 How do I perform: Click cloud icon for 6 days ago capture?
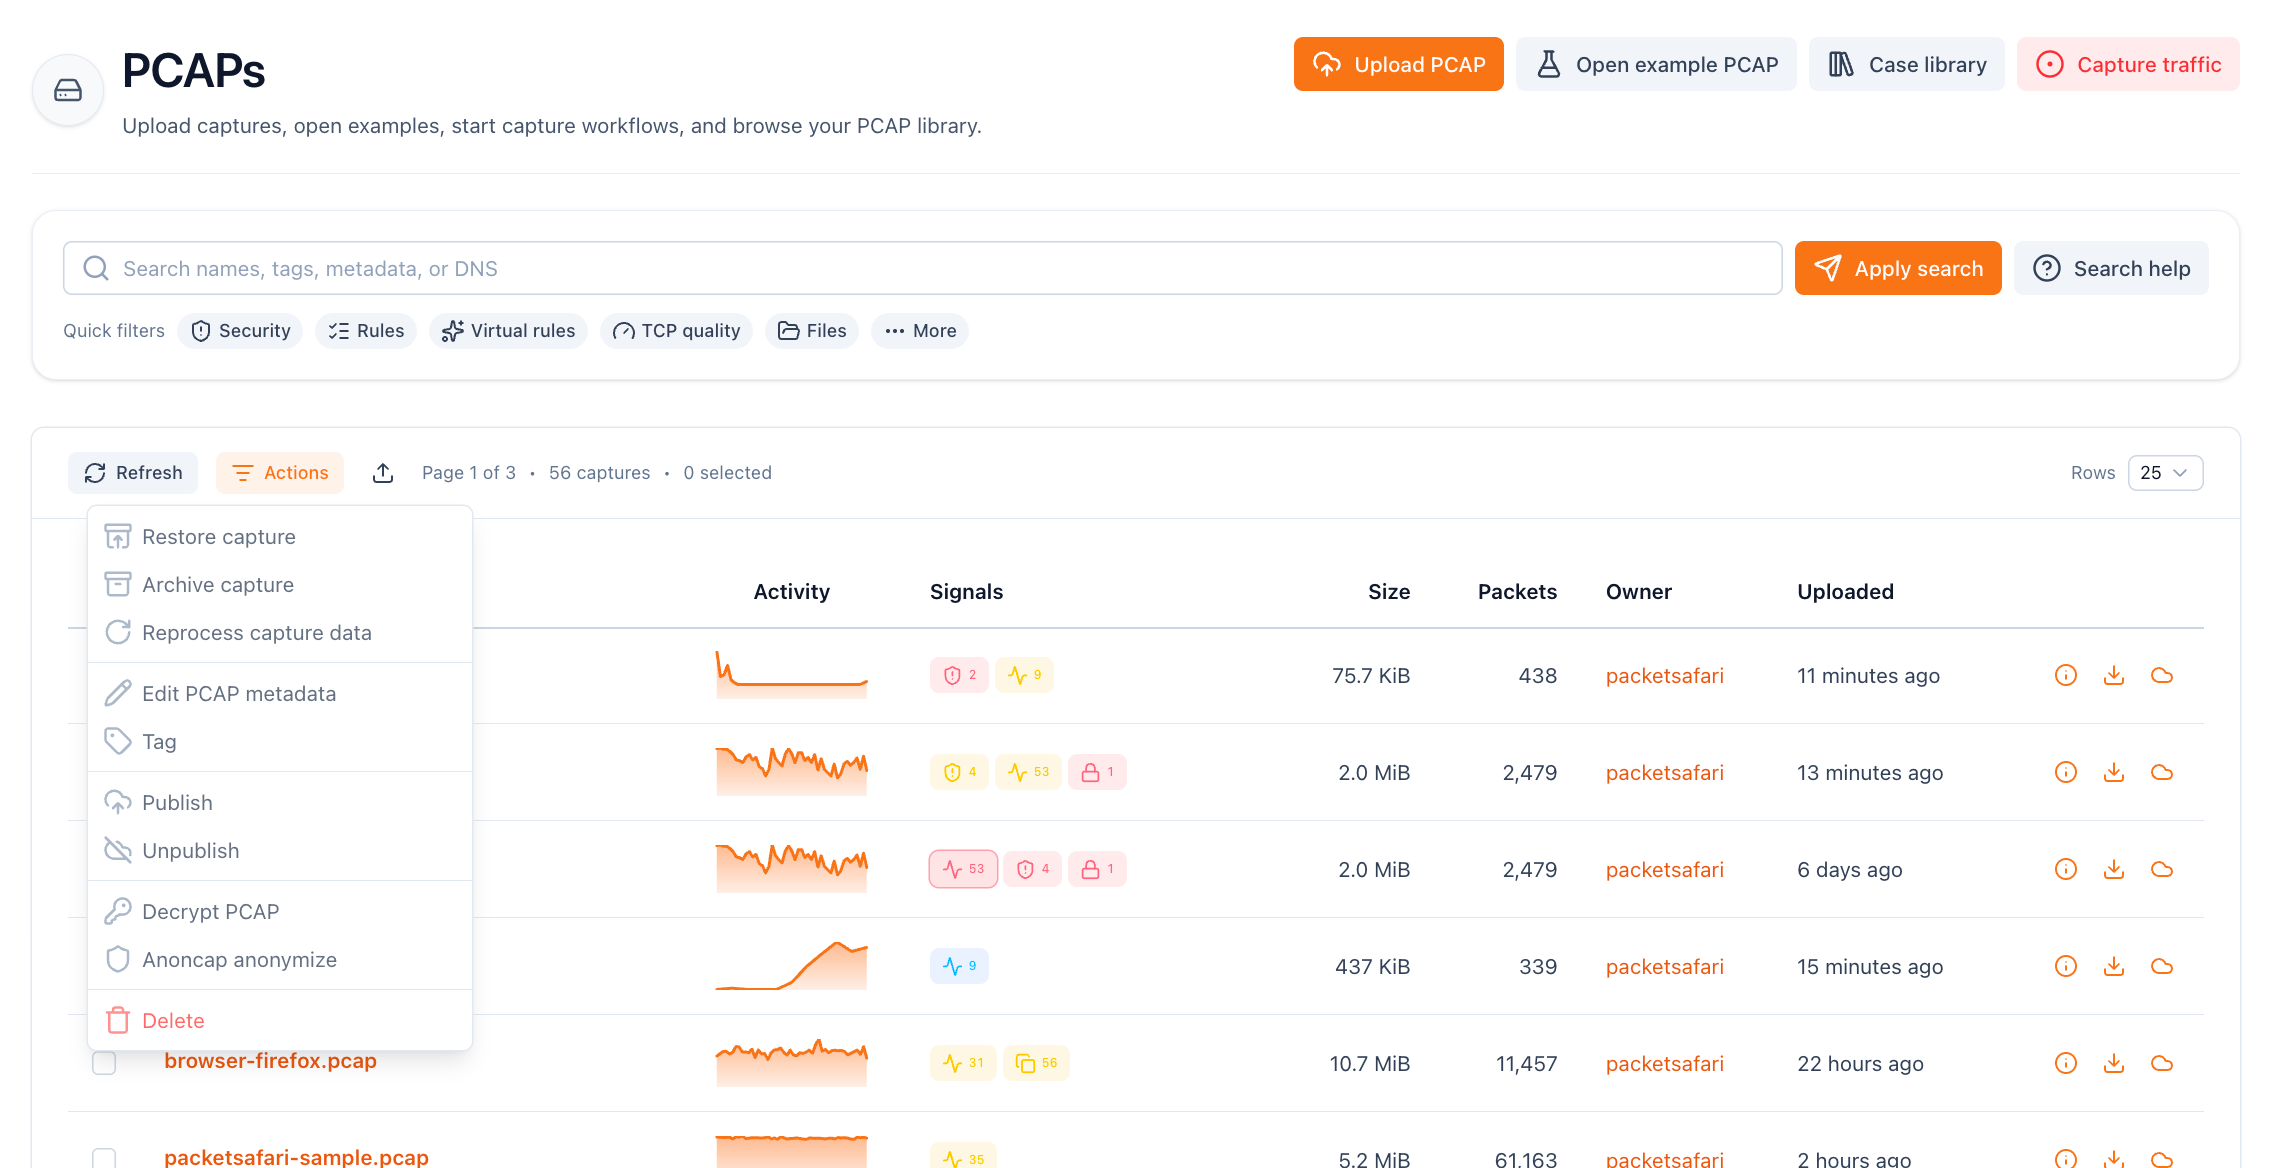pyautogui.click(x=2162, y=869)
